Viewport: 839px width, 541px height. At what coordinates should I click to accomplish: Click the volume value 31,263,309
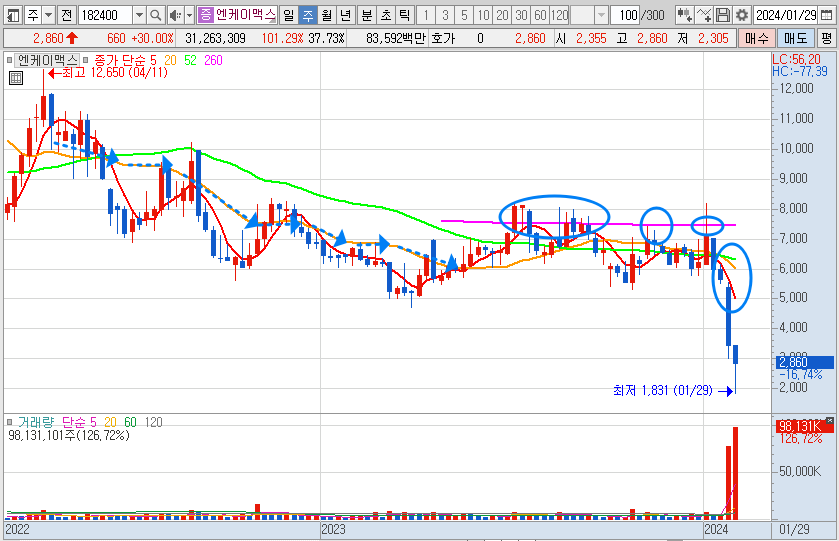[215, 39]
